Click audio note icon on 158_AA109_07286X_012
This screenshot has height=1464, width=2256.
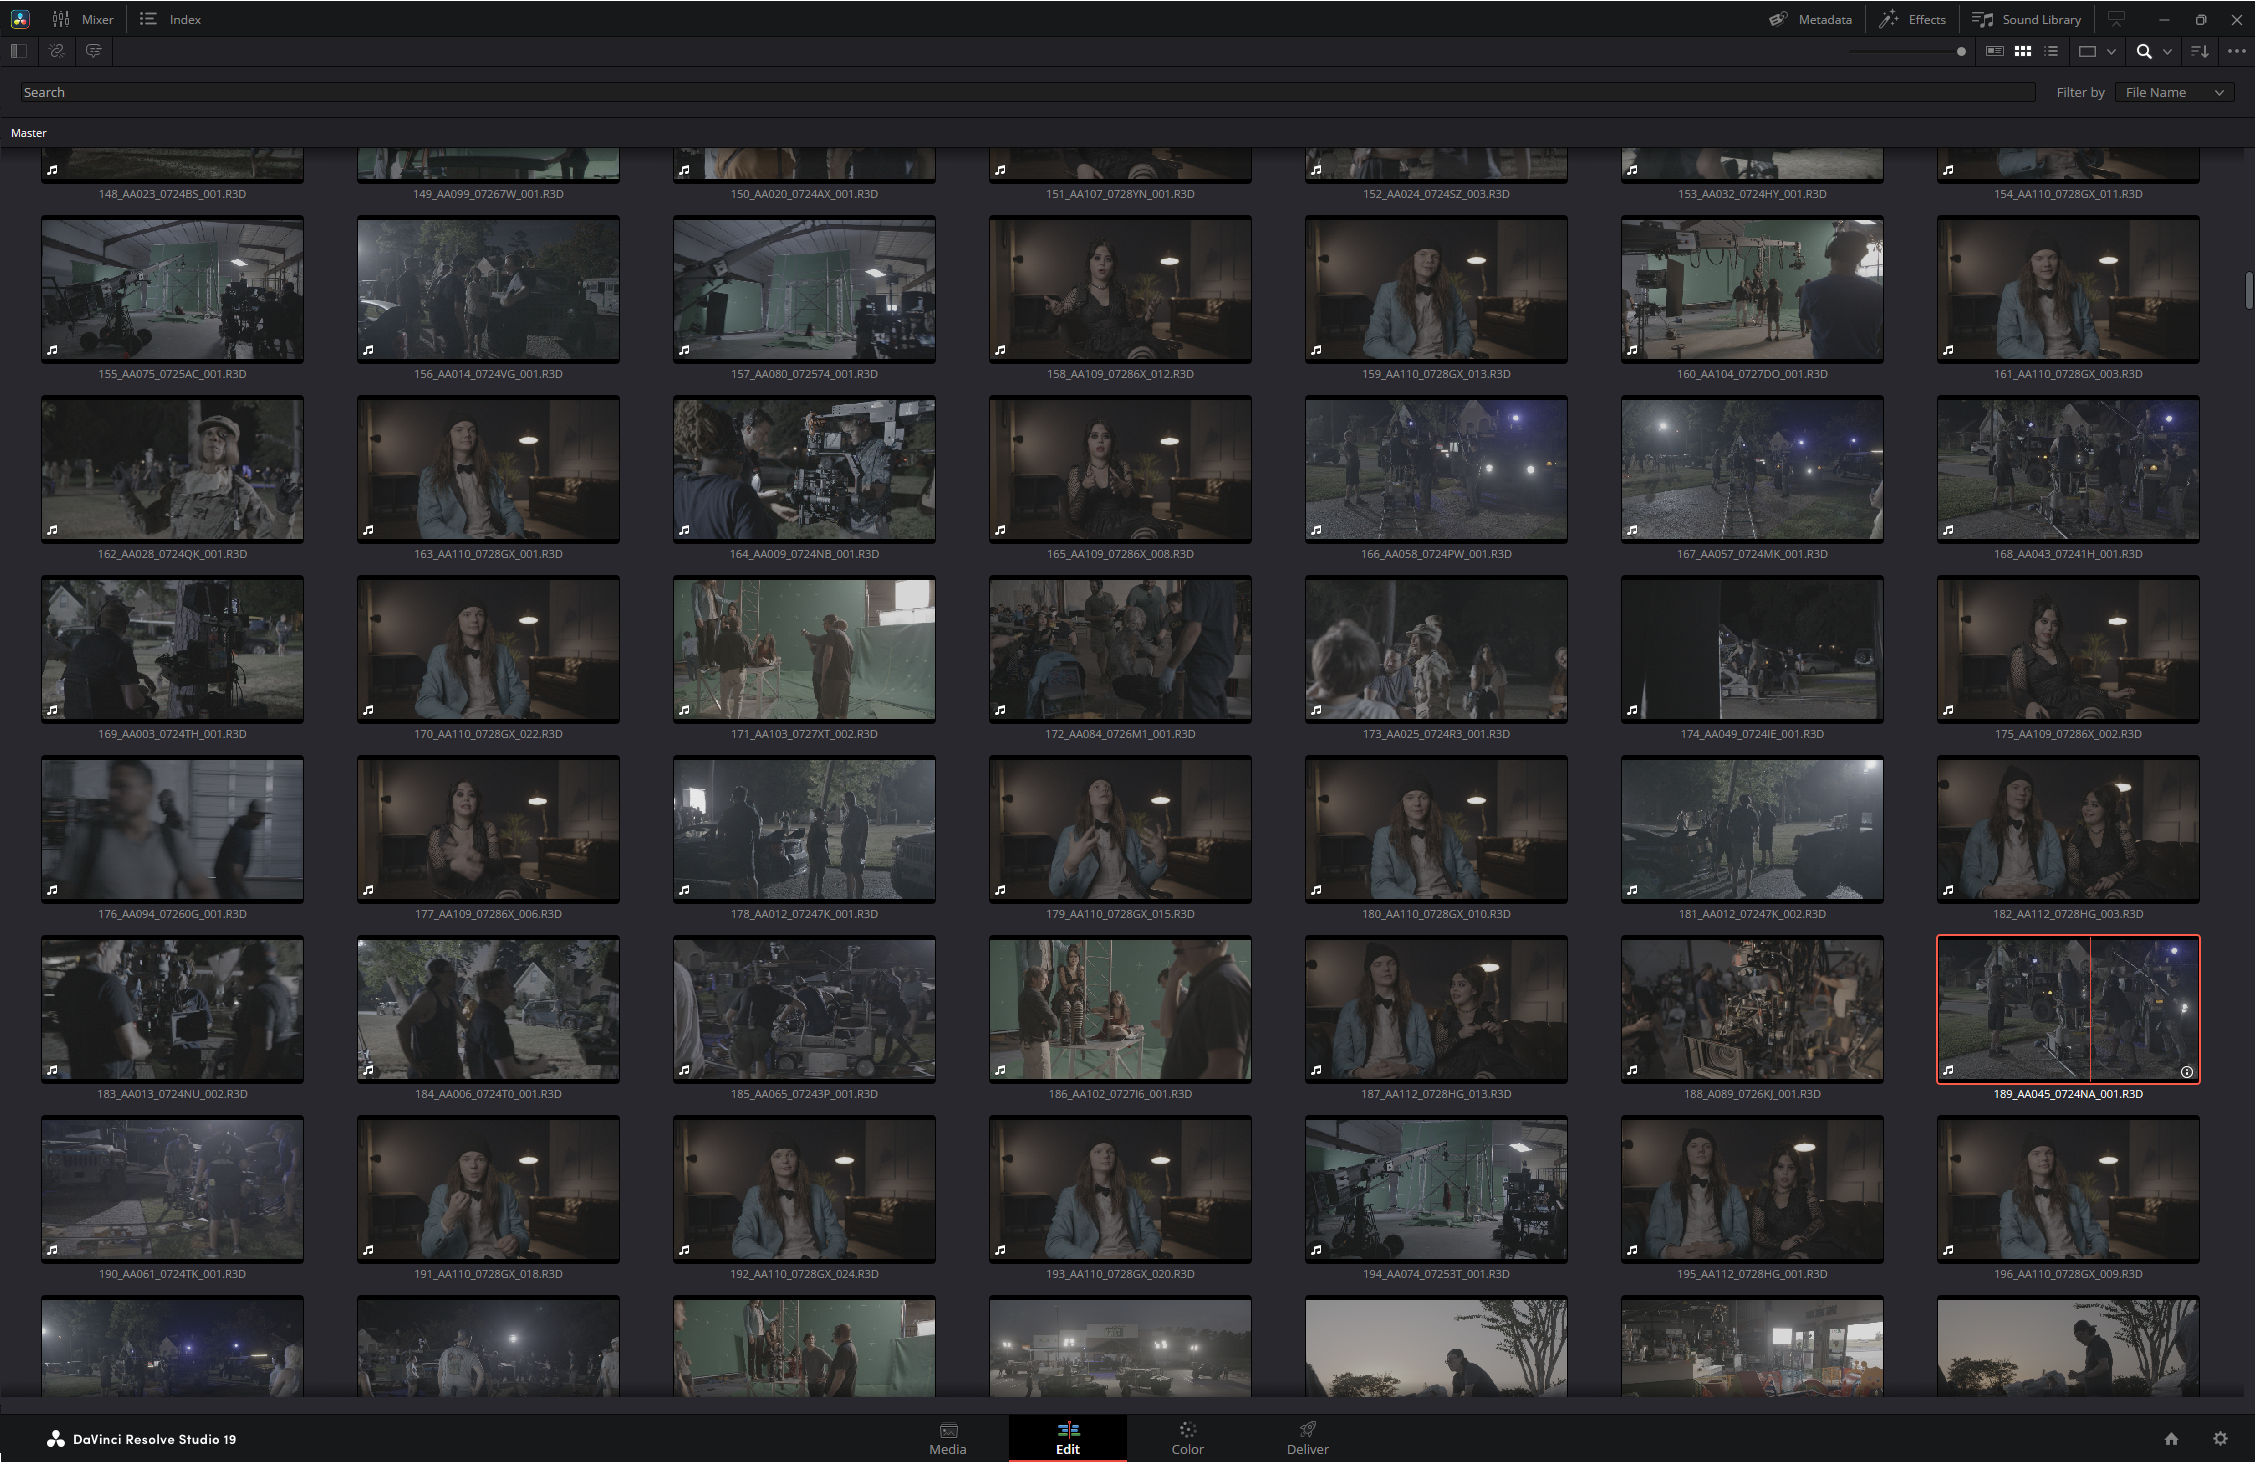click(x=1000, y=350)
